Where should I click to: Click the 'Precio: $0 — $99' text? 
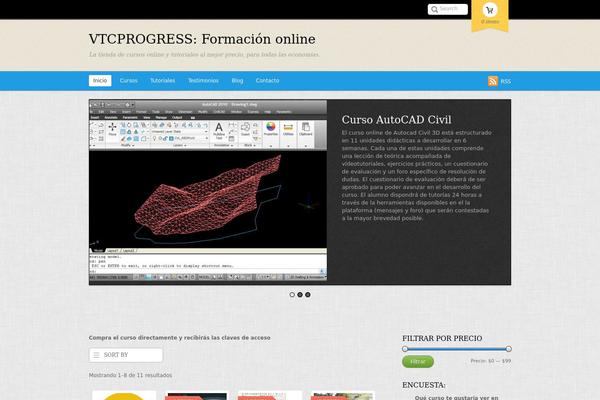(491, 361)
